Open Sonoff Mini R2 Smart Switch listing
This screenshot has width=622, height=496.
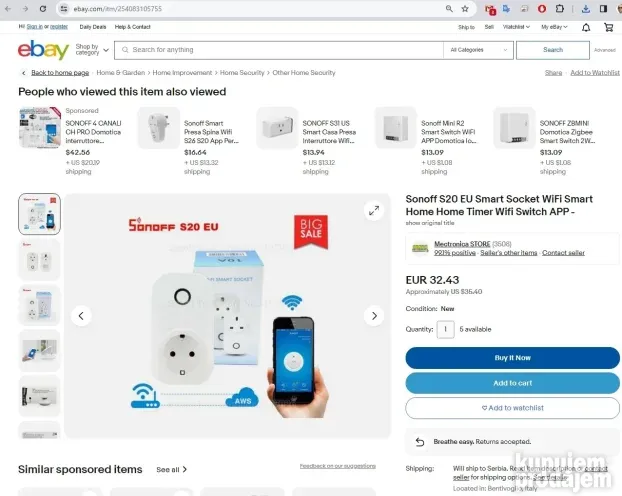pyautogui.click(x=449, y=132)
